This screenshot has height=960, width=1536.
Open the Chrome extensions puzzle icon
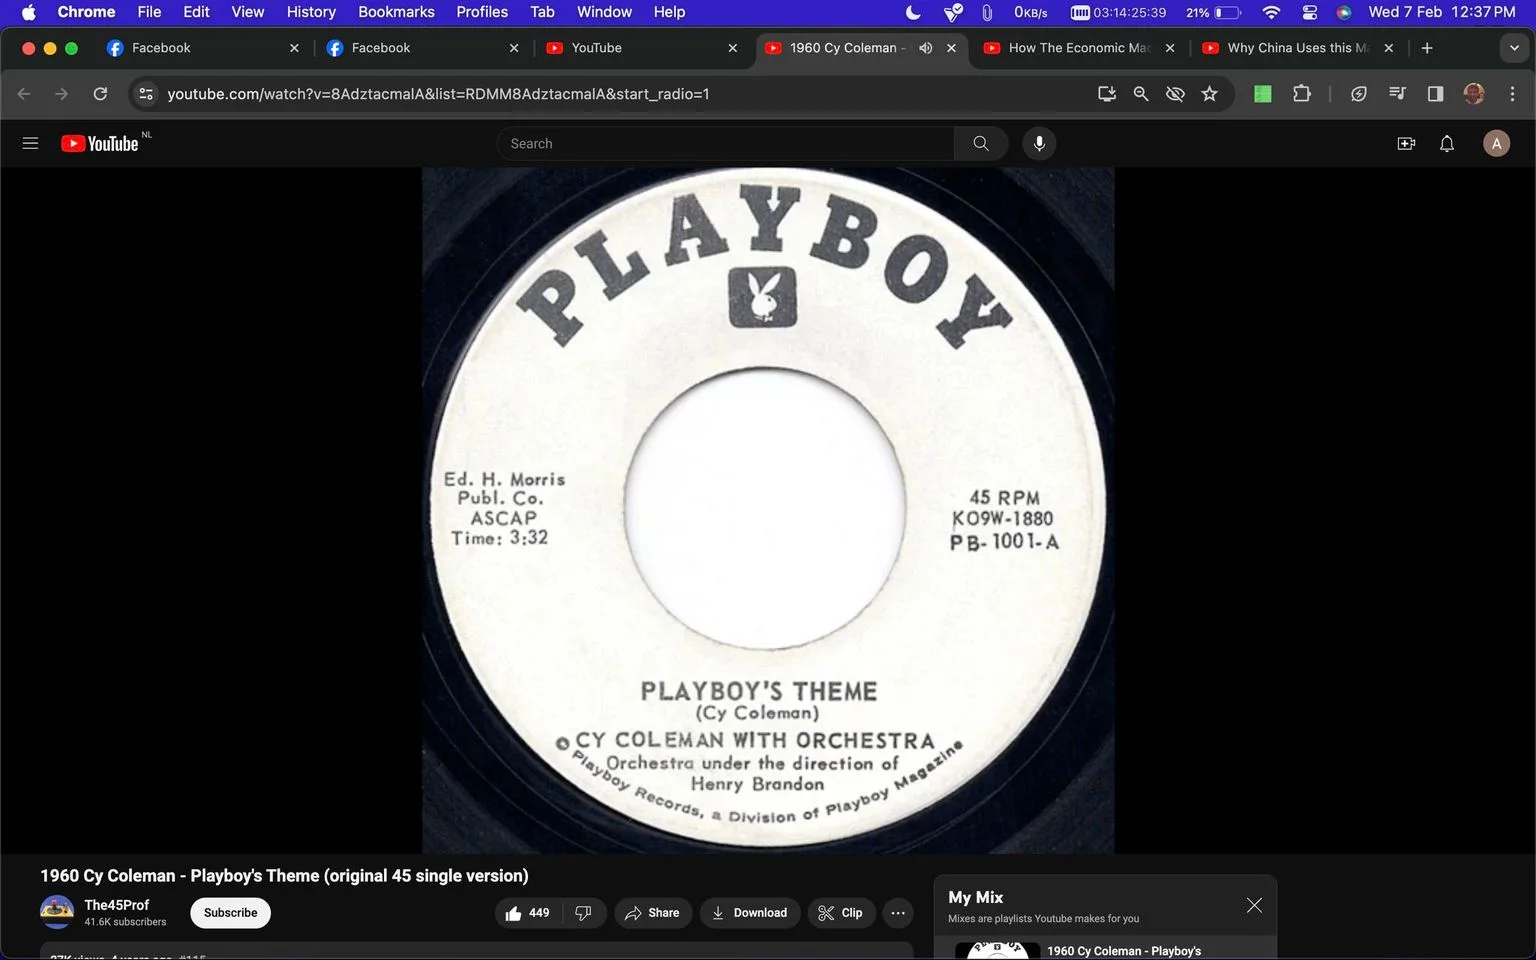pos(1301,93)
